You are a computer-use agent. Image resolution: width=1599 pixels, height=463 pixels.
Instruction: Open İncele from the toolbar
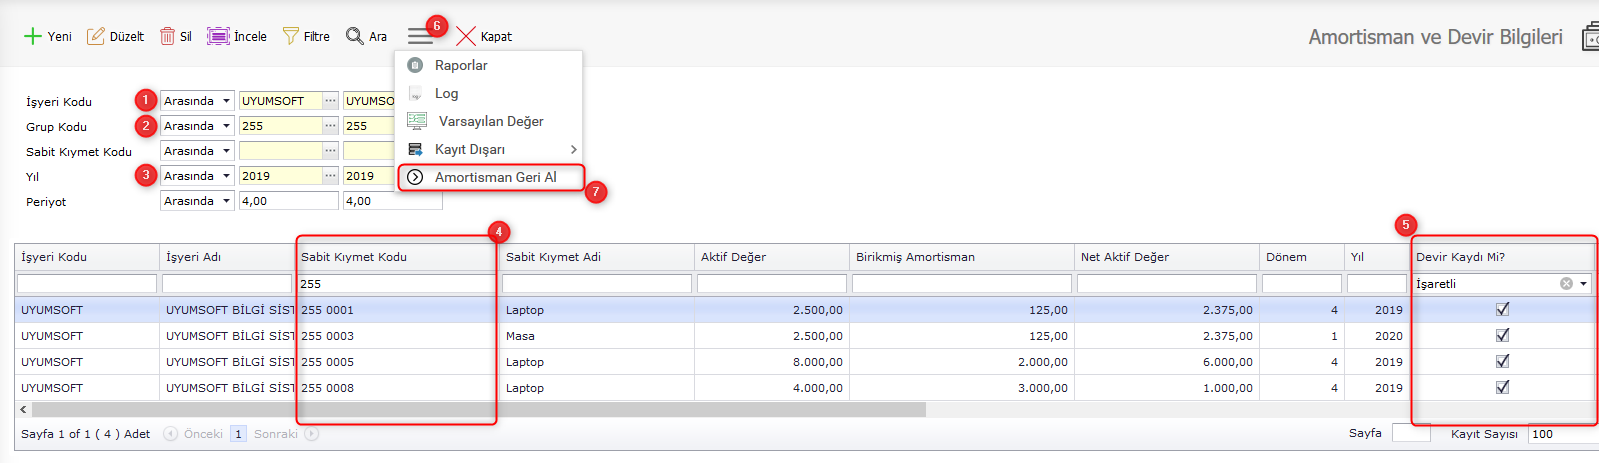(237, 36)
